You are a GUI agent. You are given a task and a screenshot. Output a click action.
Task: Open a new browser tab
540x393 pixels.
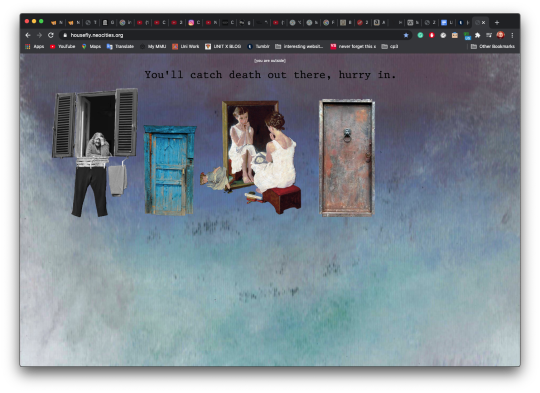click(x=497, y=23)
